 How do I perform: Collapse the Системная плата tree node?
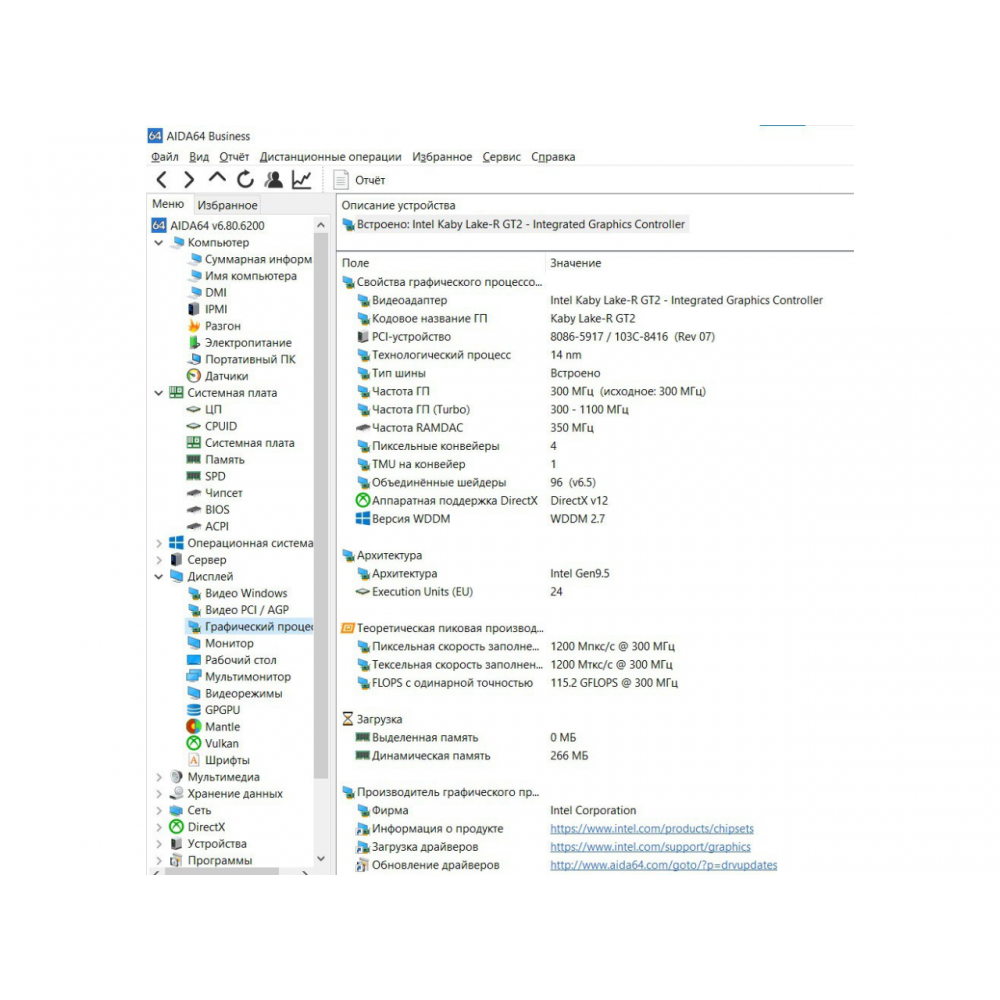point(159,393)
